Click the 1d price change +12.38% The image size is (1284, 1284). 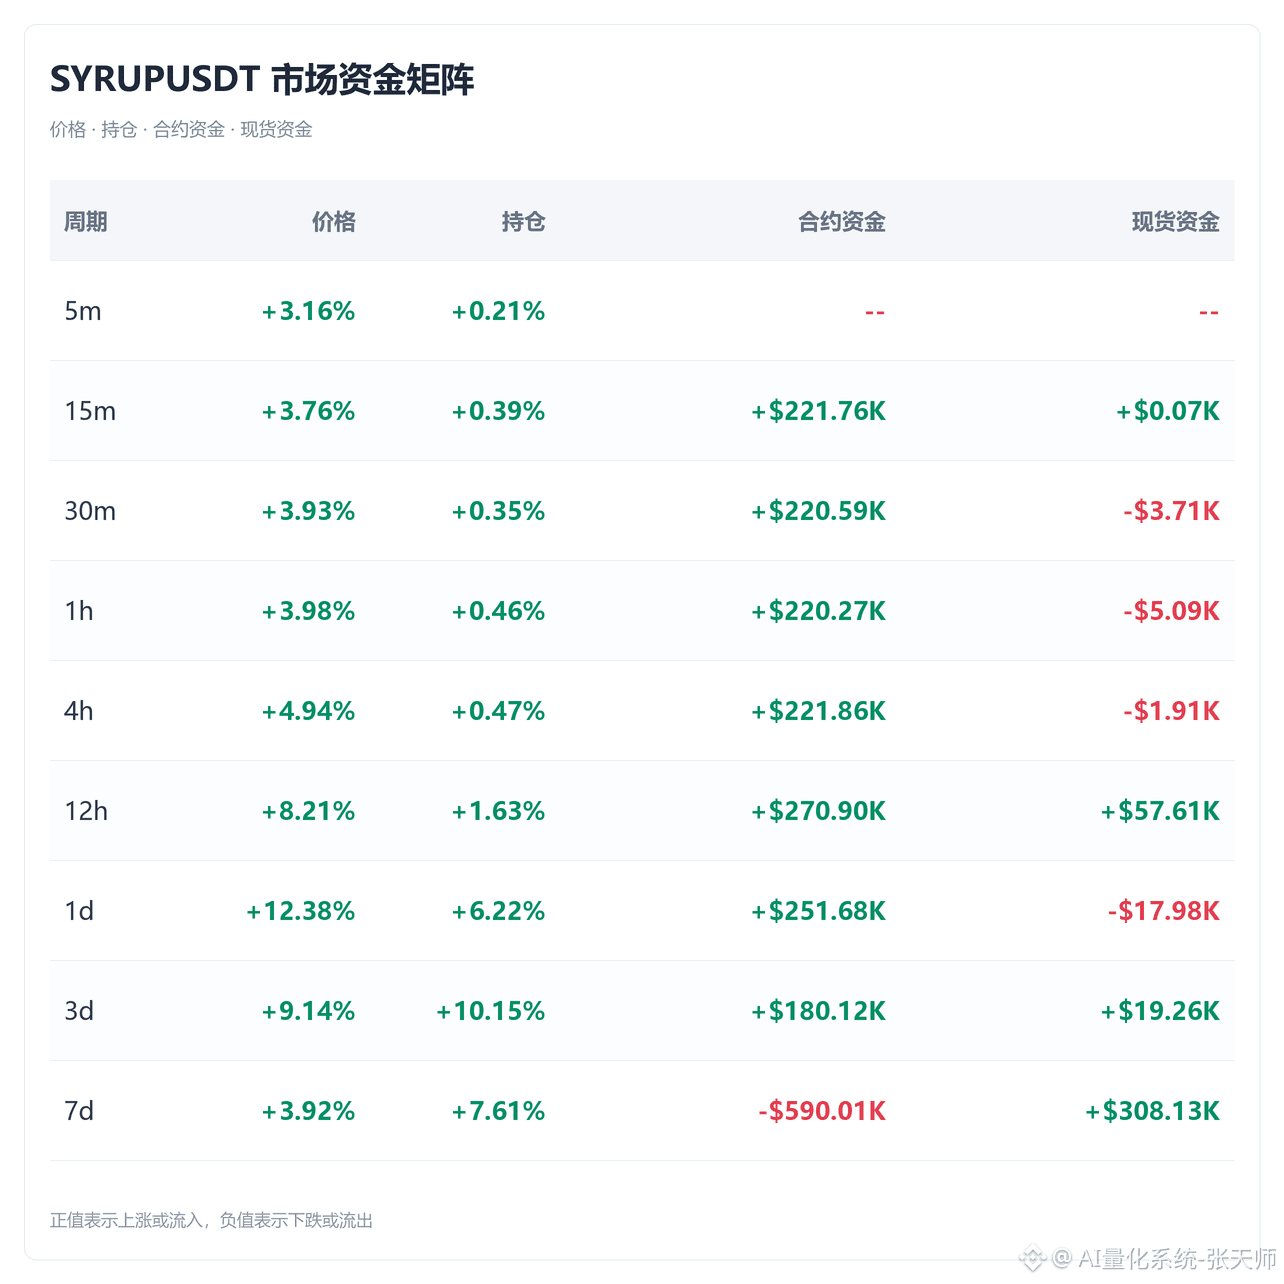tap(301, 911)
